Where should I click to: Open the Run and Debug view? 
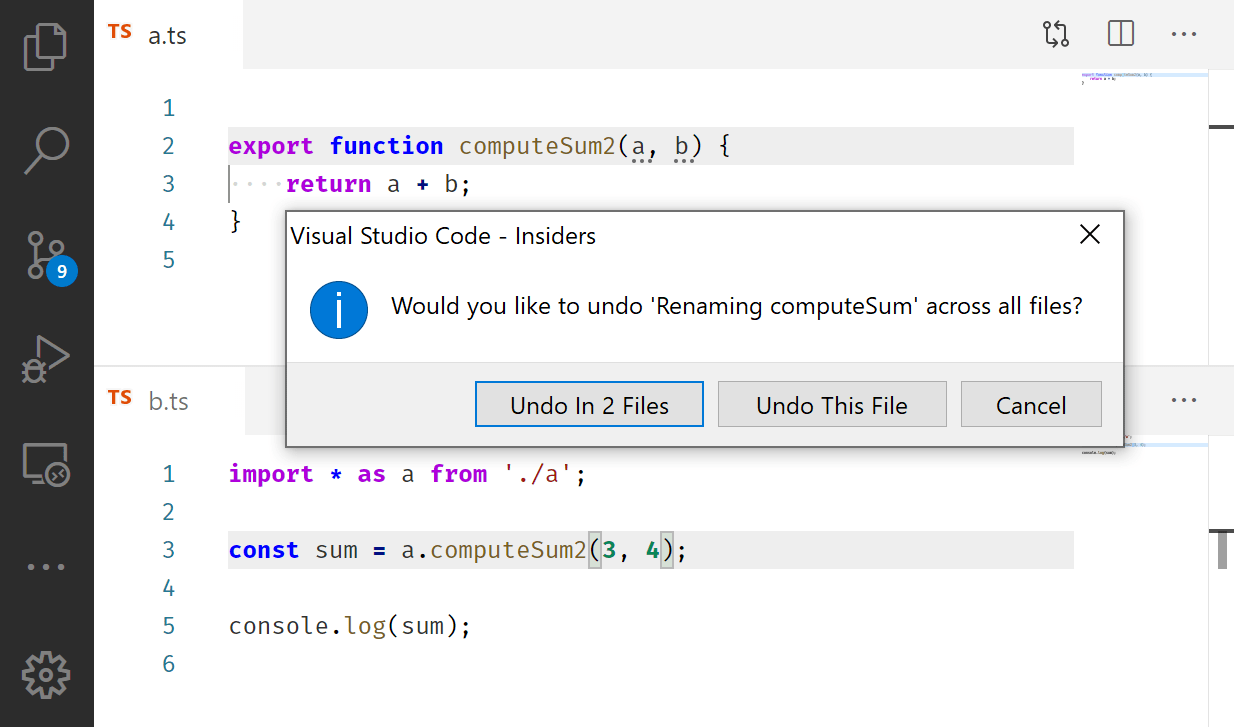click(x=46, y=359)
